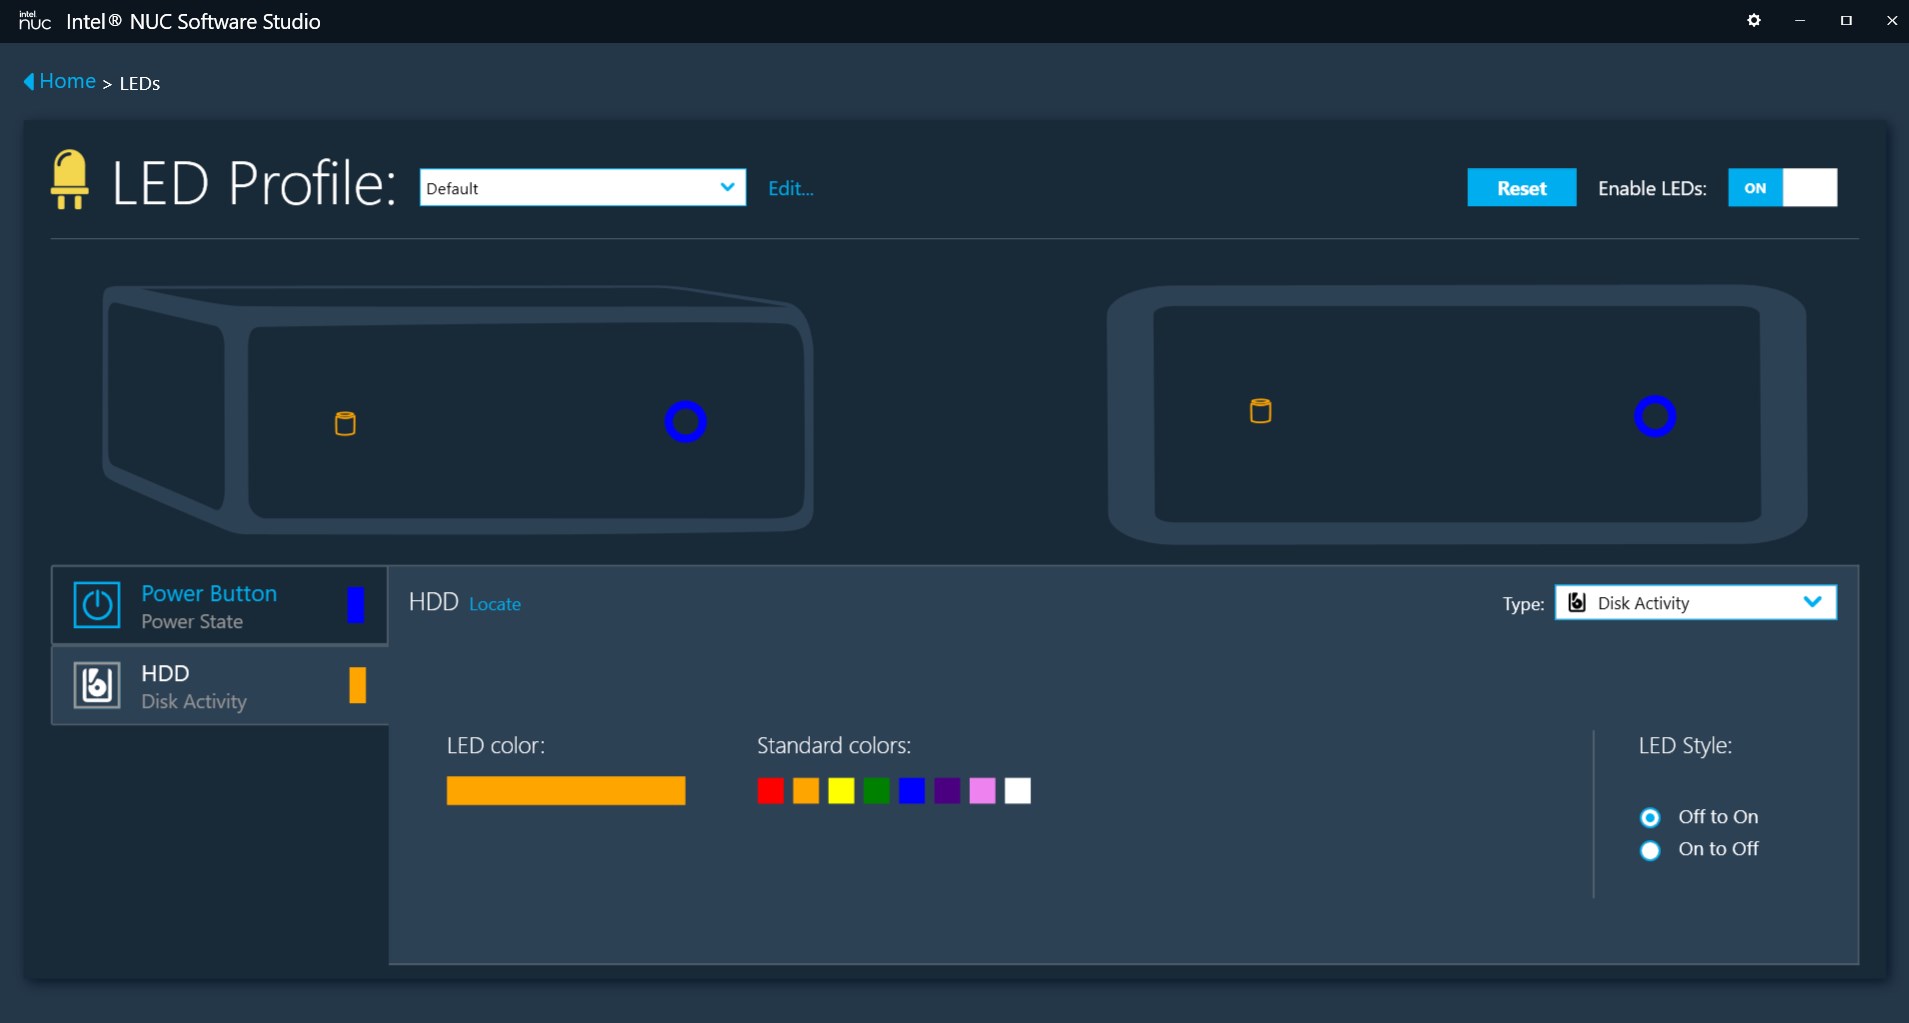
Task: Select Off to On LED style
Action: pyautogui.click(x=1650, y=817)
